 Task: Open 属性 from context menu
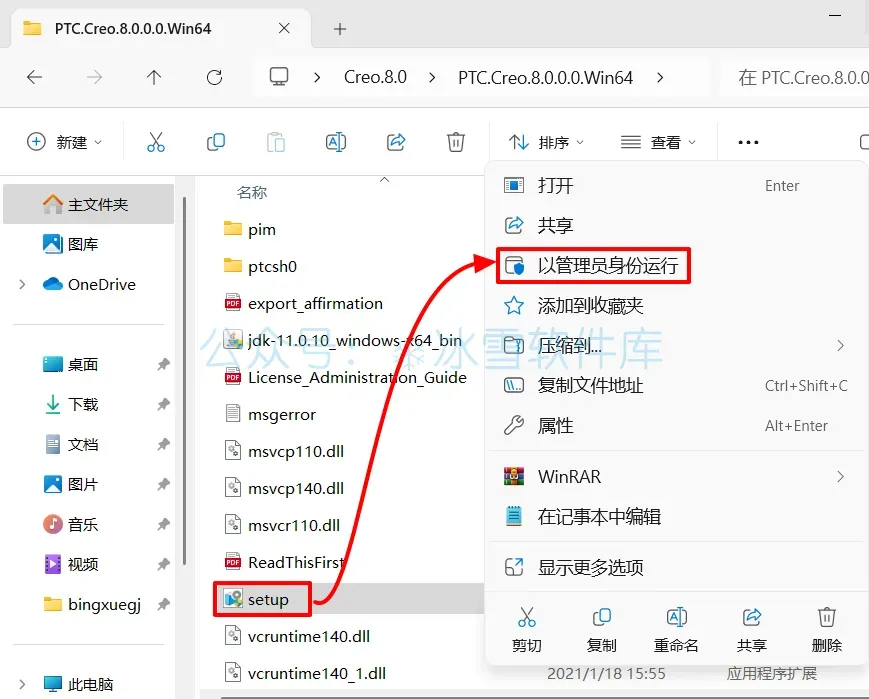676,425
